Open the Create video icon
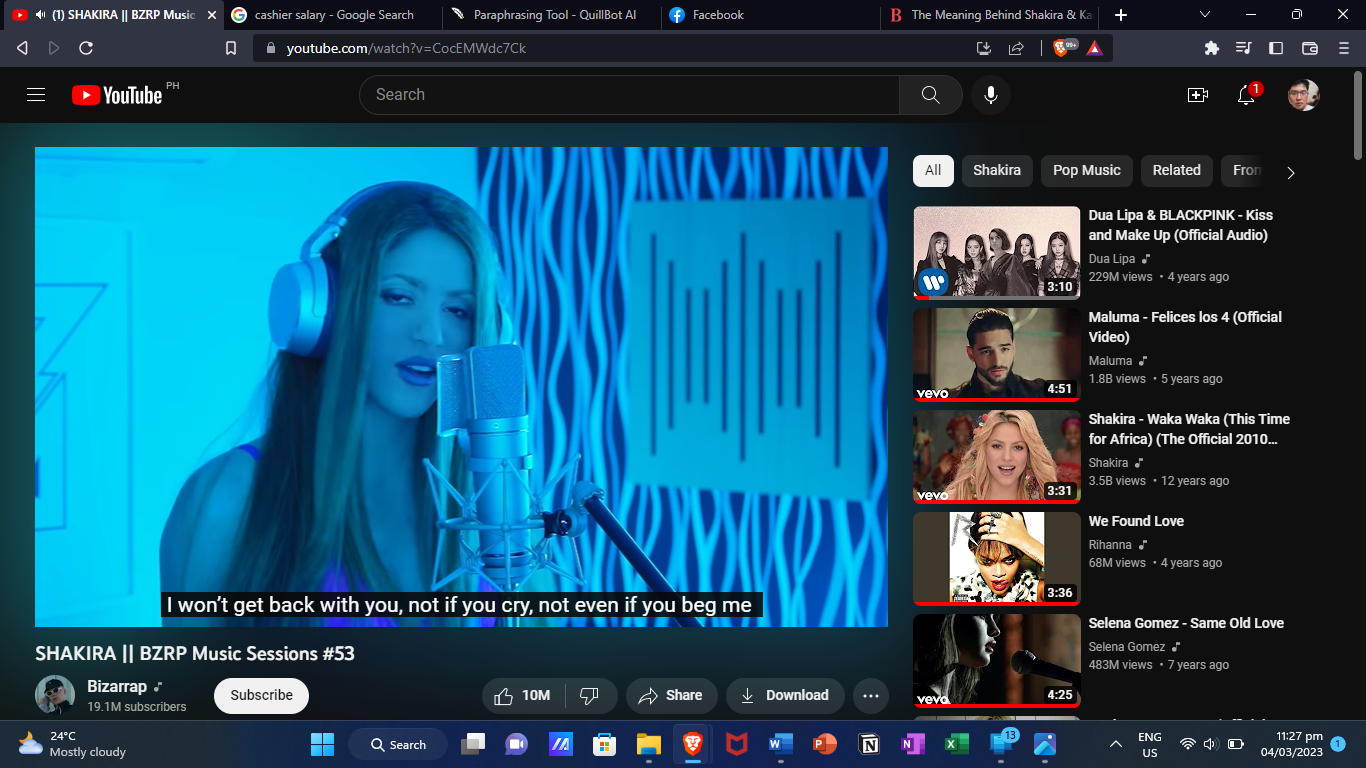Image resolution: width=1366 pixels, height=768 pixels. [x=1198, y=95]
